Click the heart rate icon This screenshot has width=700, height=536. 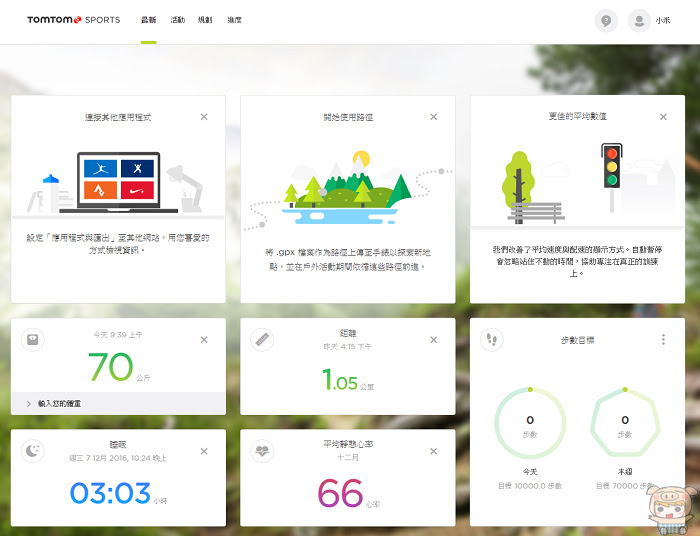[x=262, y=451]
